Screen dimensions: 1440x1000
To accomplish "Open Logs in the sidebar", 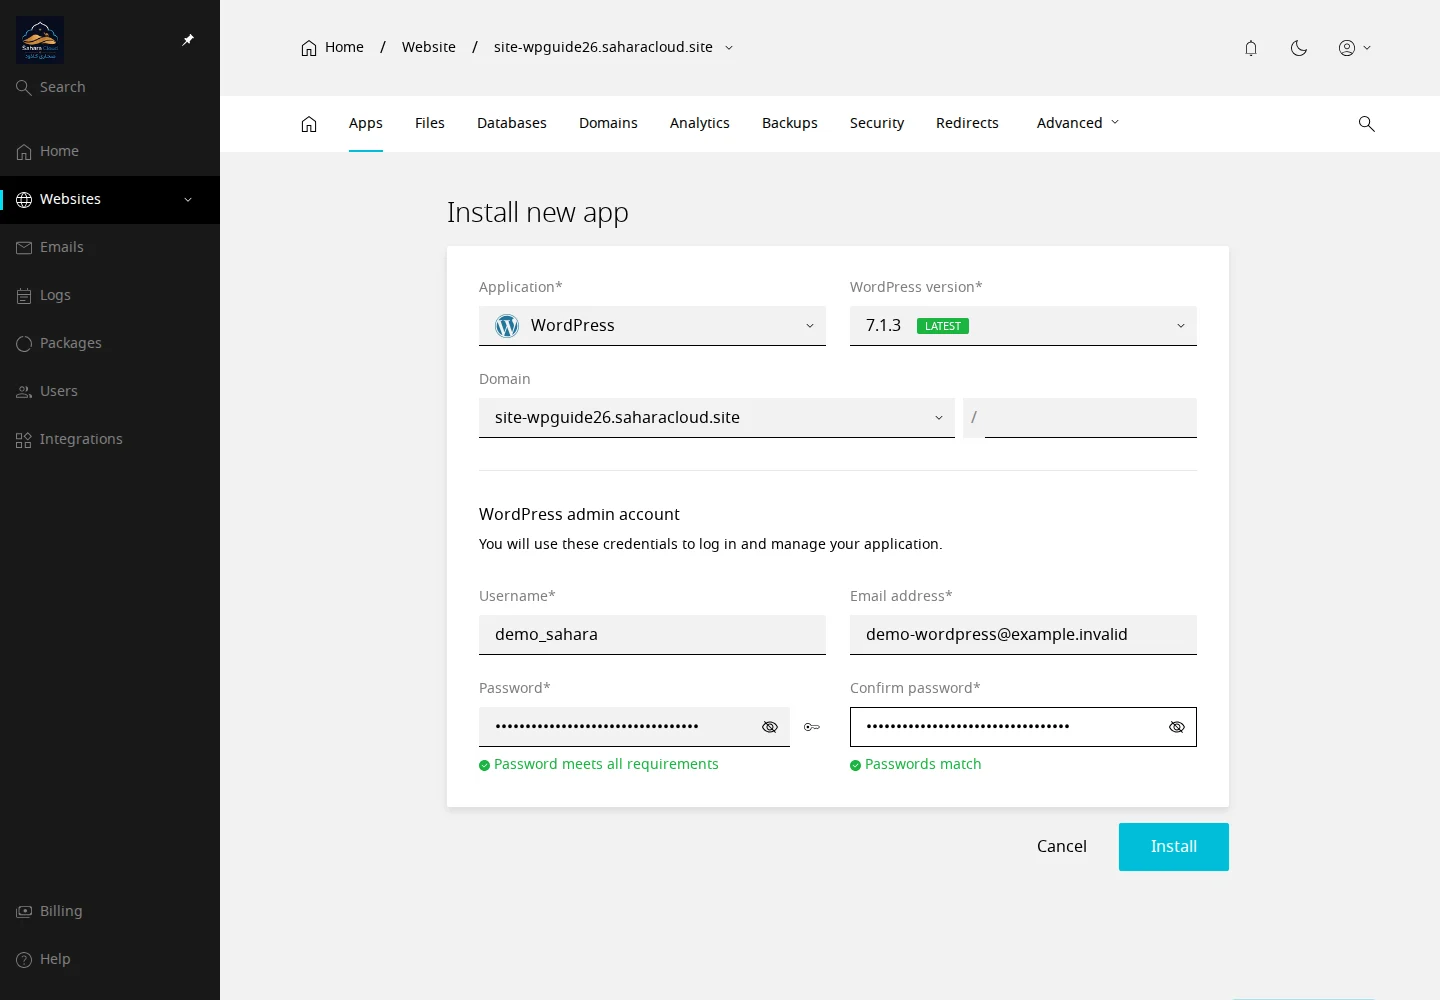I will pos(110,295).
